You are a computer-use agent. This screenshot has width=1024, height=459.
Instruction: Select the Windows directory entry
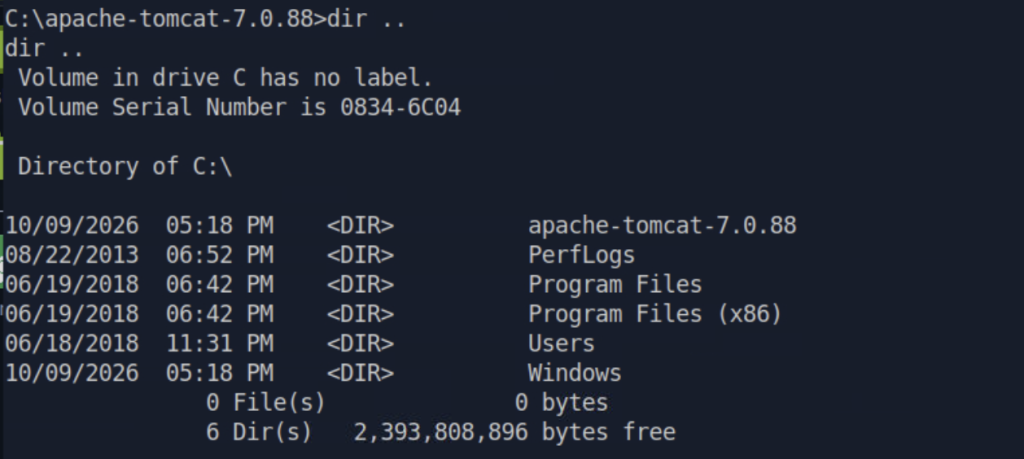575,373
